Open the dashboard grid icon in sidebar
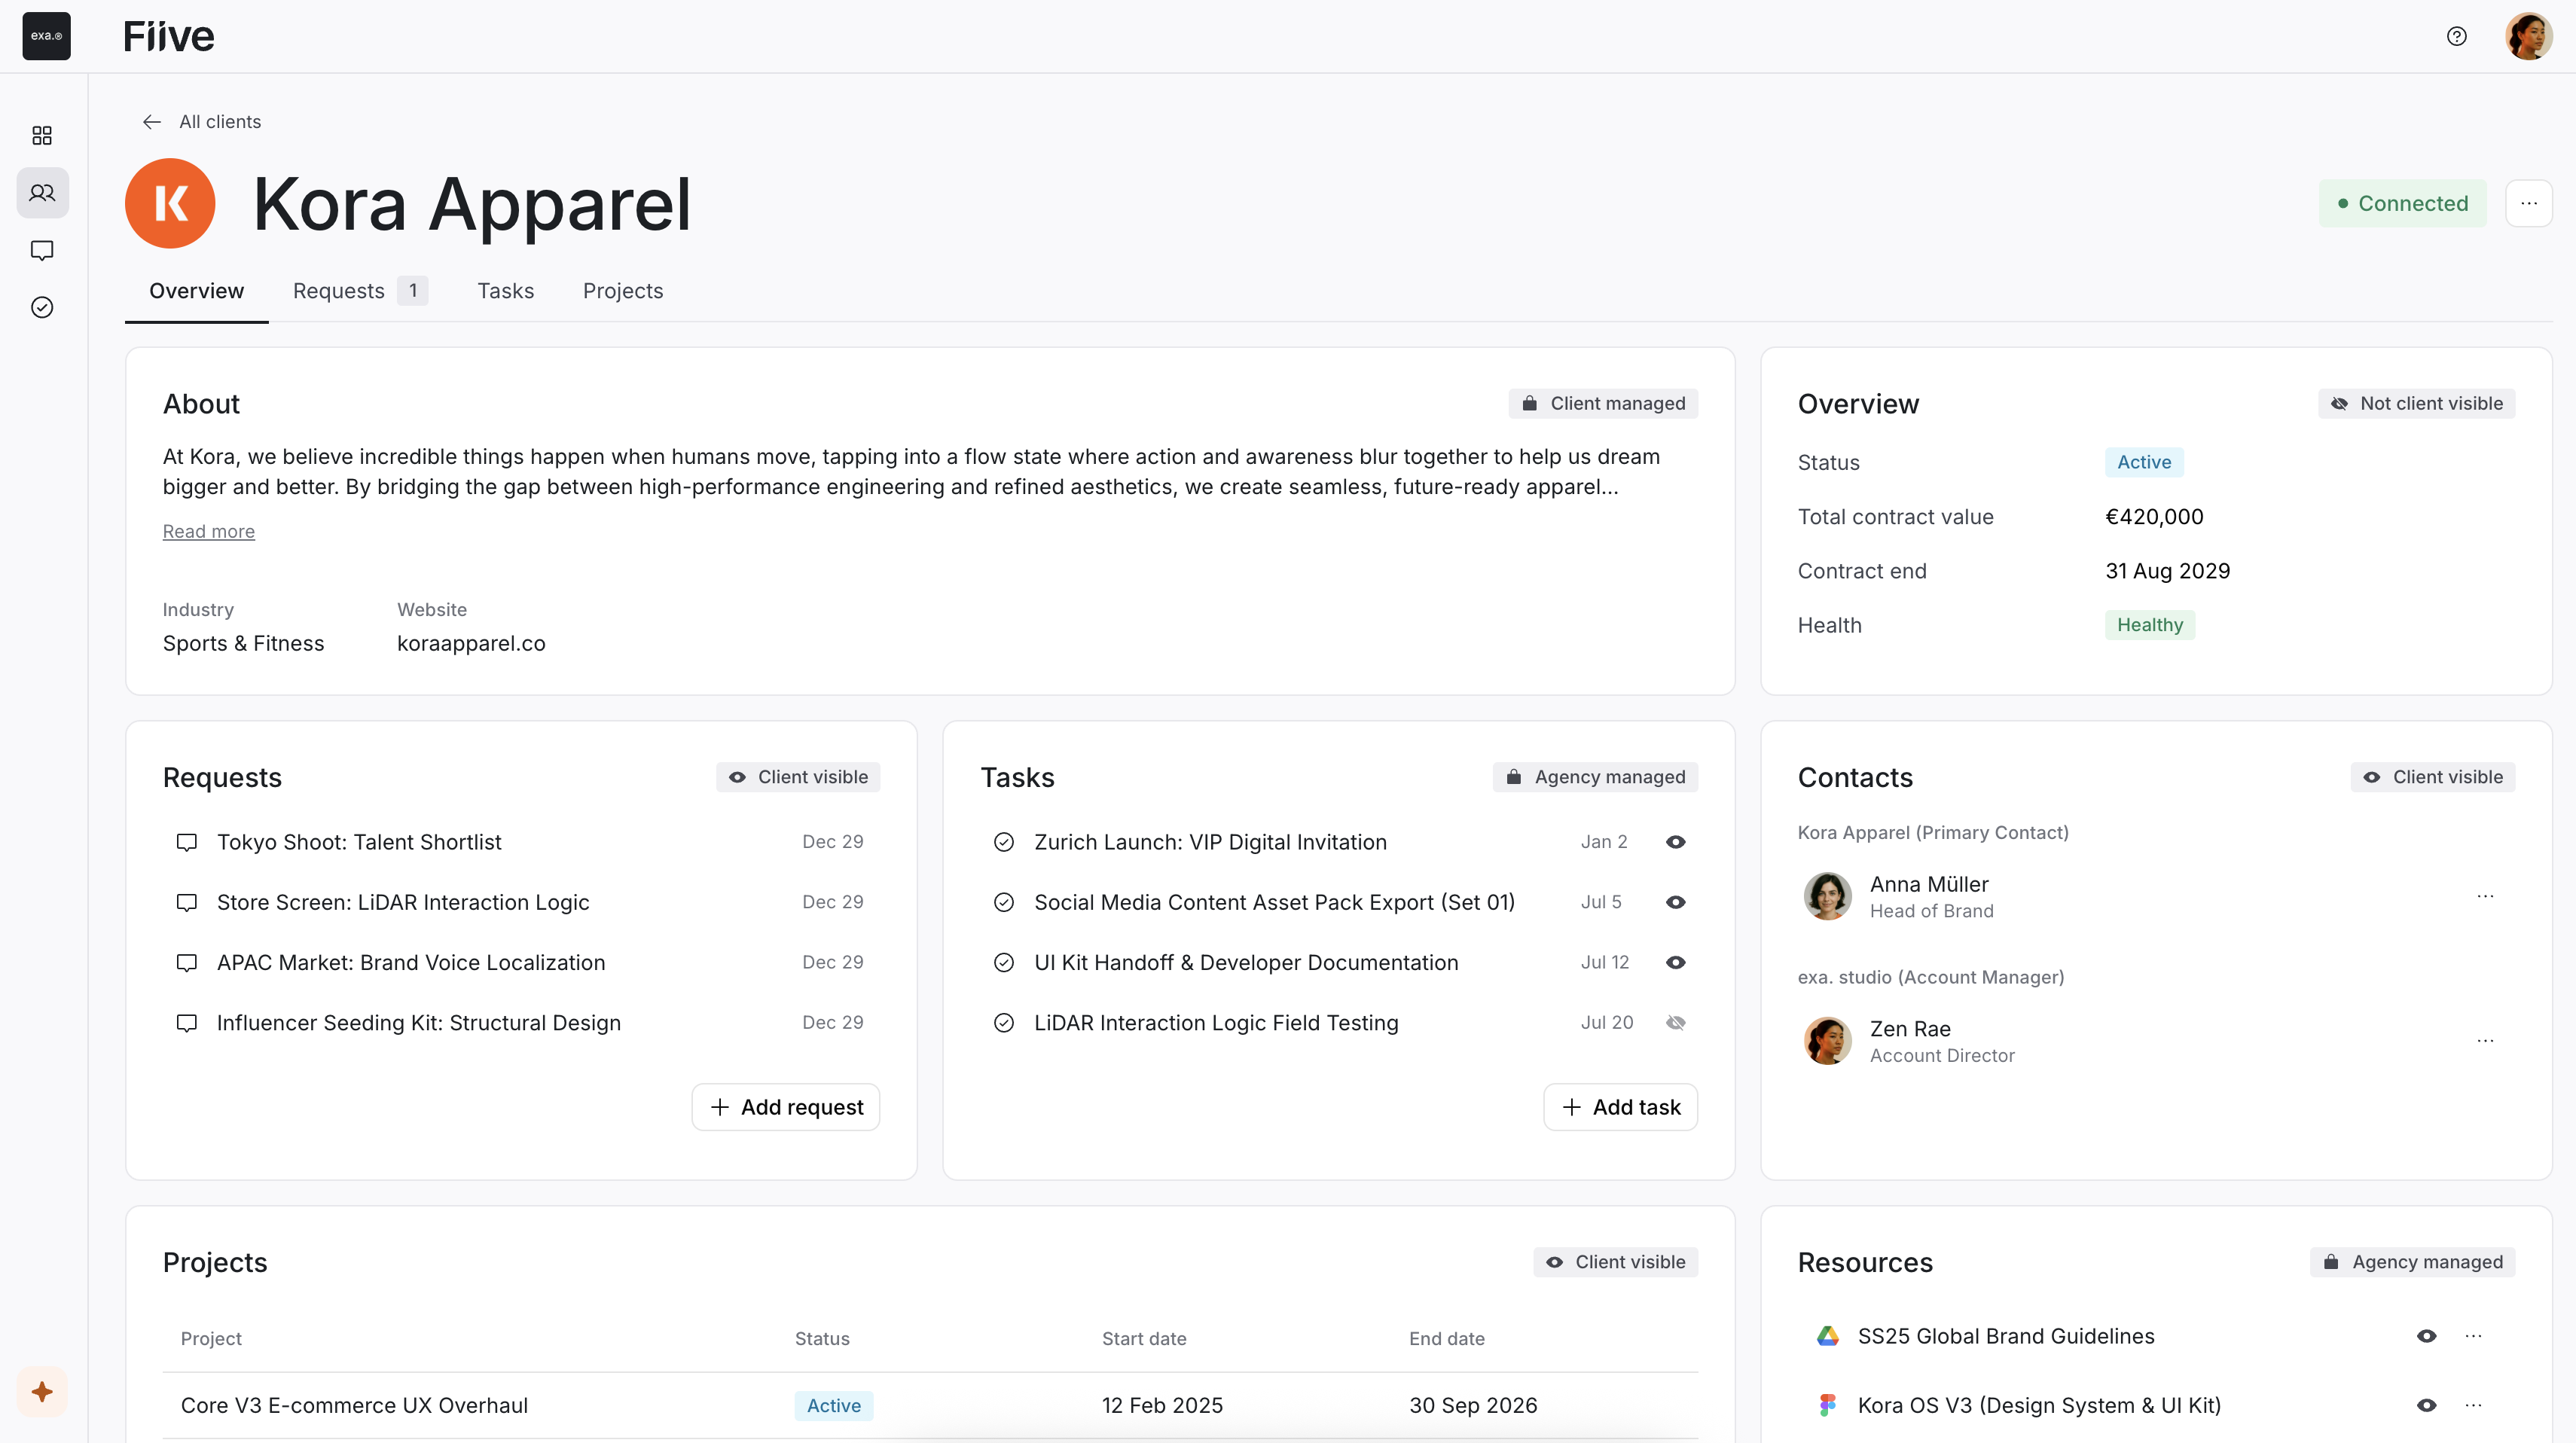Viewport: 2576px width, 1443px height. (42, 136)
